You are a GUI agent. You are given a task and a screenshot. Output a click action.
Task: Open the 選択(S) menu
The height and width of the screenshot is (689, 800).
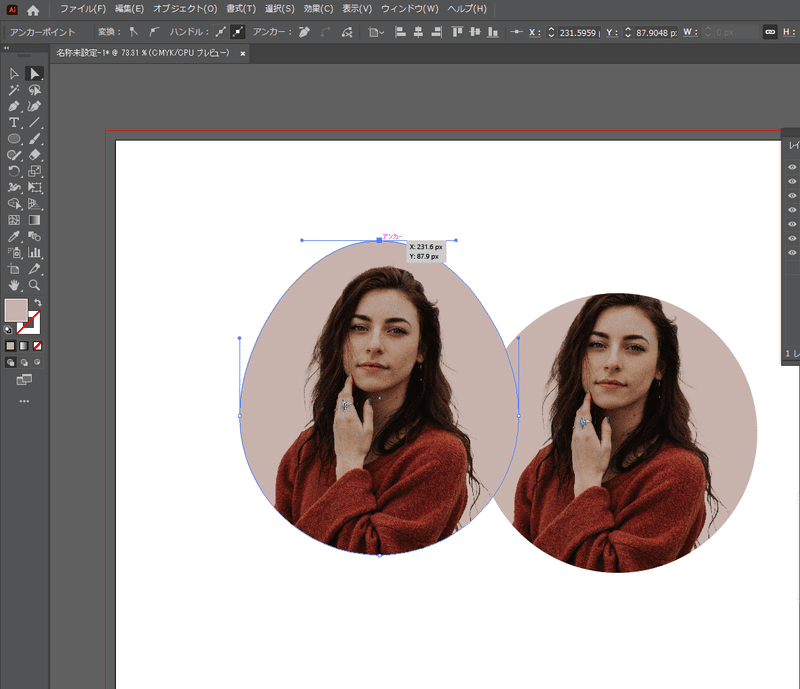280,9
